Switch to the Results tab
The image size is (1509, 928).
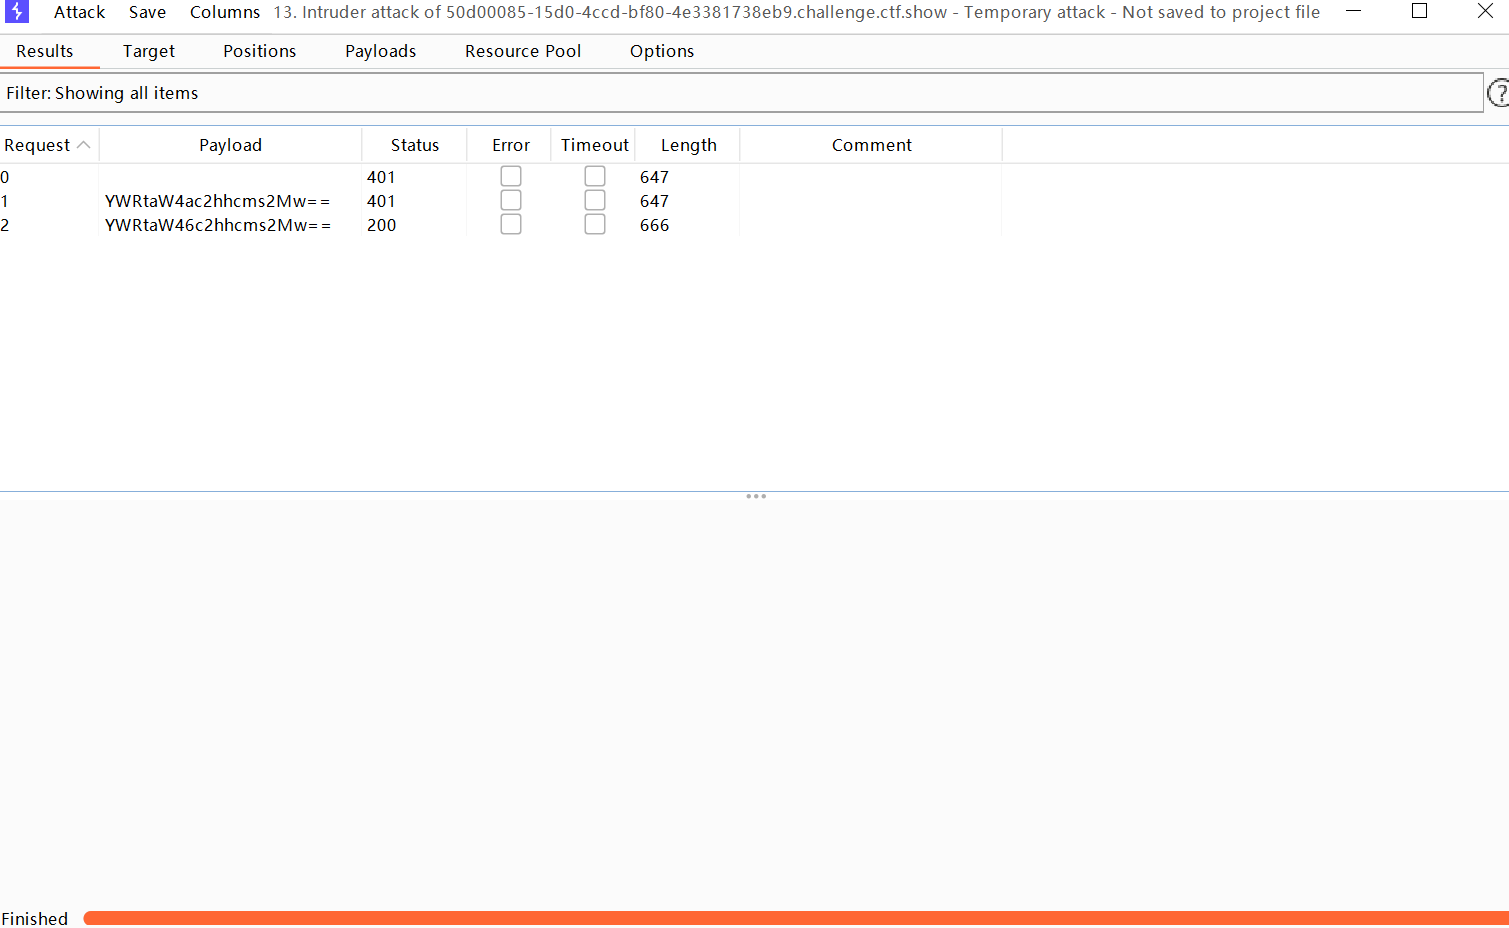click(x=45, y=51)
